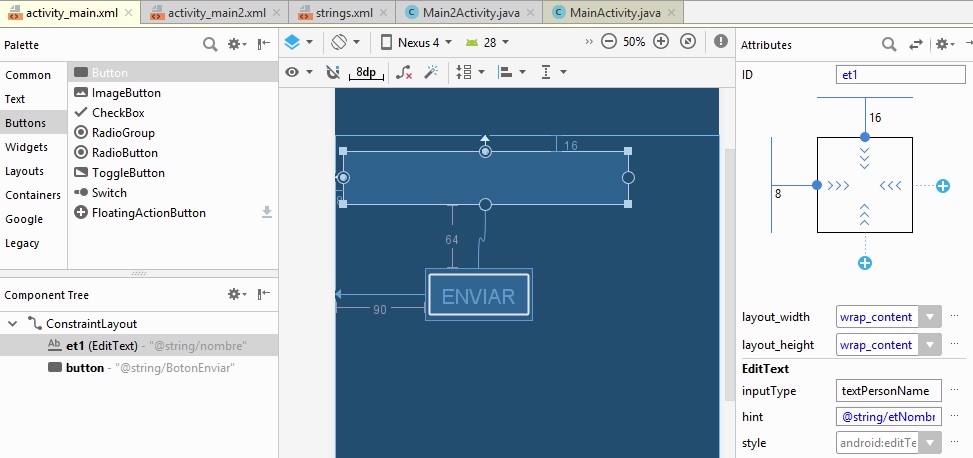Show warnings and errors icon
This screenshot has width=973, height=458.
(x=721, y=42)
